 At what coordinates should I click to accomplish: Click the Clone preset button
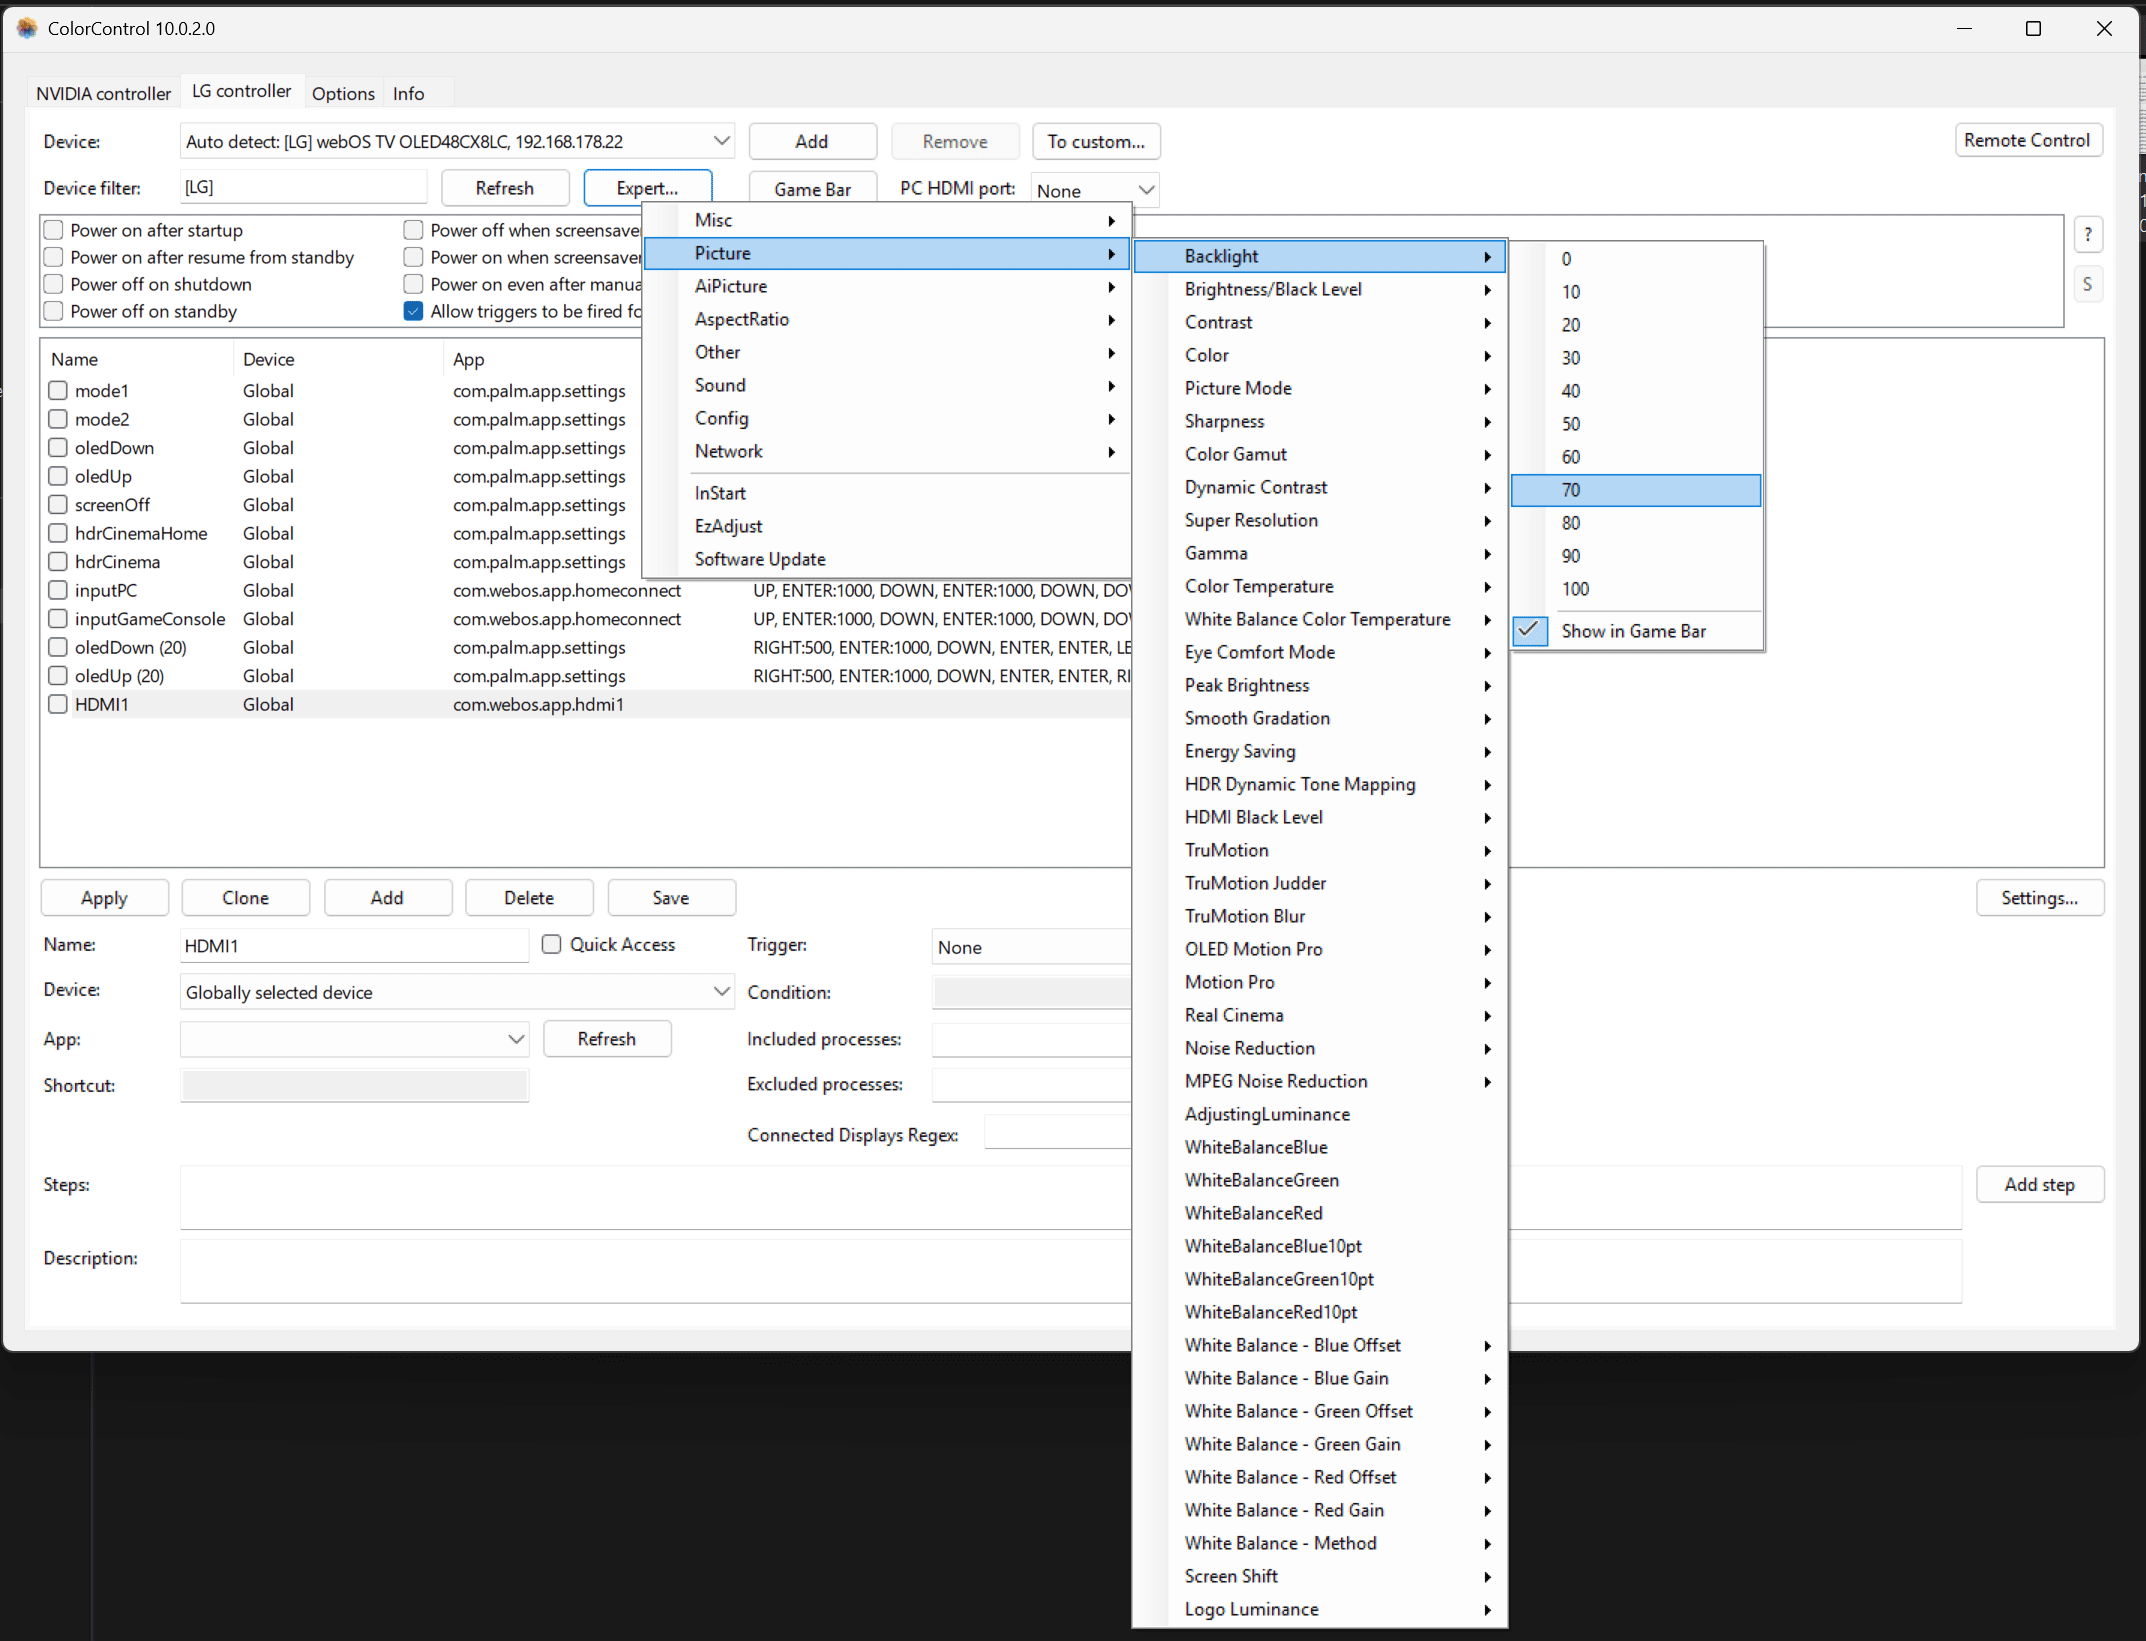(x=246, y=898)
